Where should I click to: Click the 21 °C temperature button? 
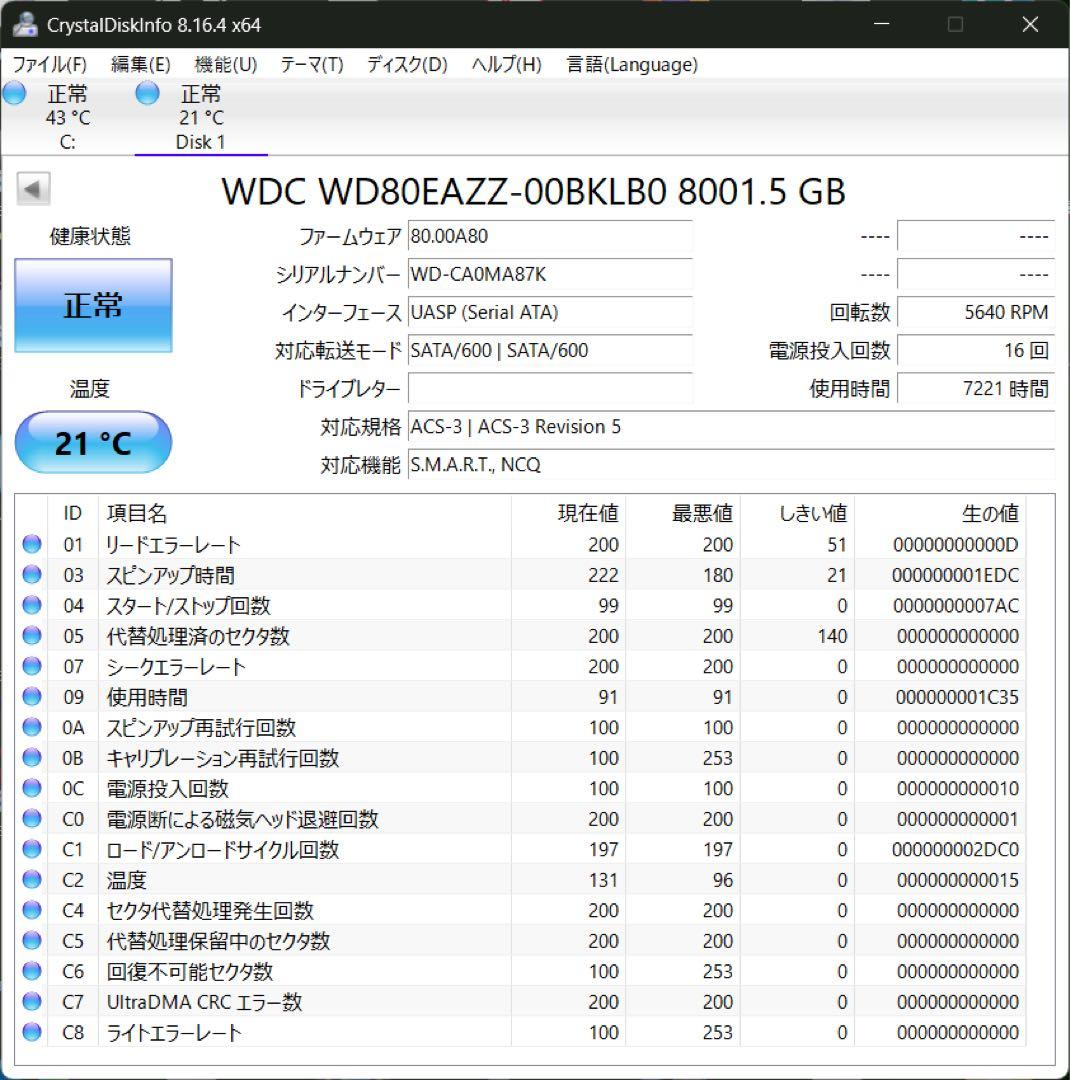pos(93,442)
